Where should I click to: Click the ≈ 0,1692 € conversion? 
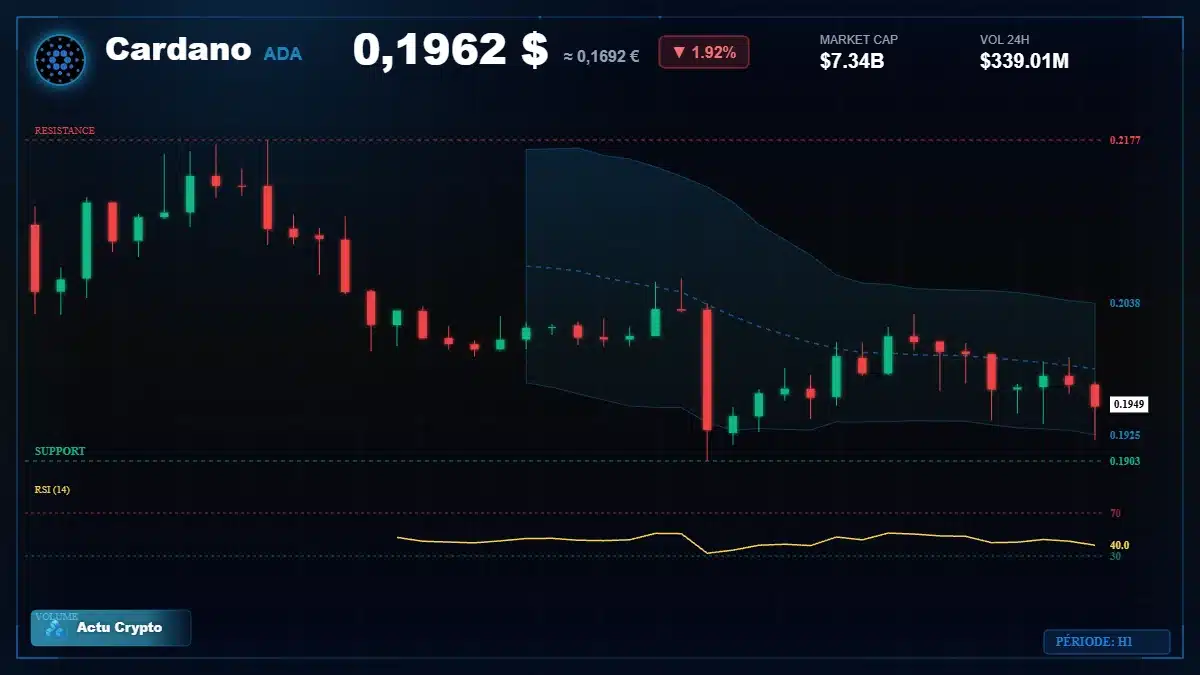[x=601, y=56]
